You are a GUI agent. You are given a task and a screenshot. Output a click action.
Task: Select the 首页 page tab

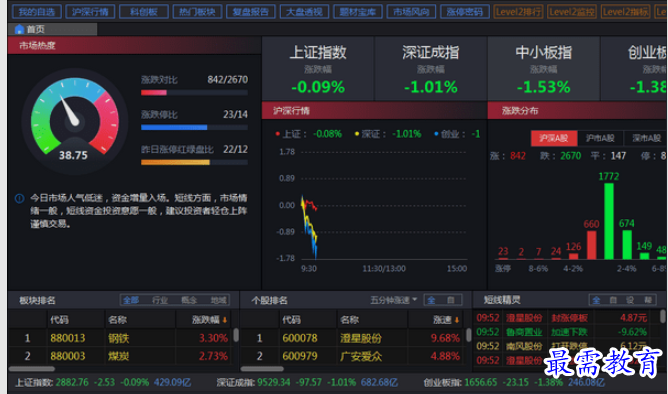click(x=52, y=29)
